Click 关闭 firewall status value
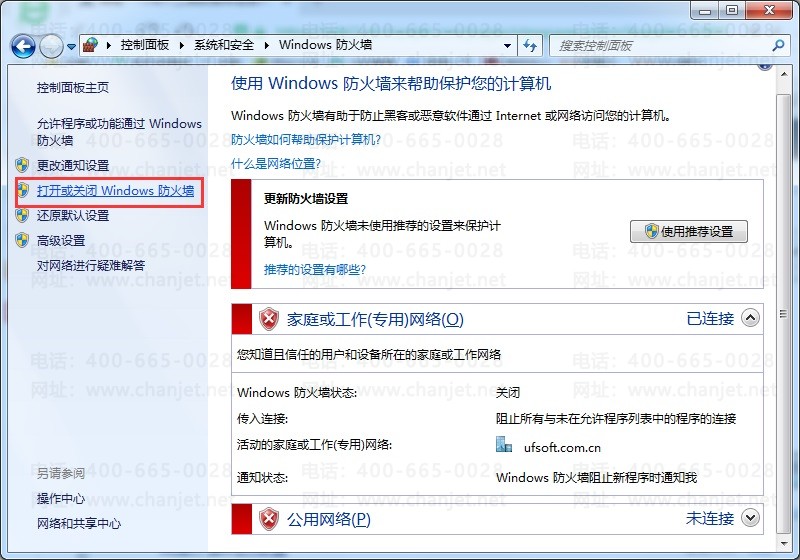Screen dimensions: 800x560 click(x=508, y=393)
